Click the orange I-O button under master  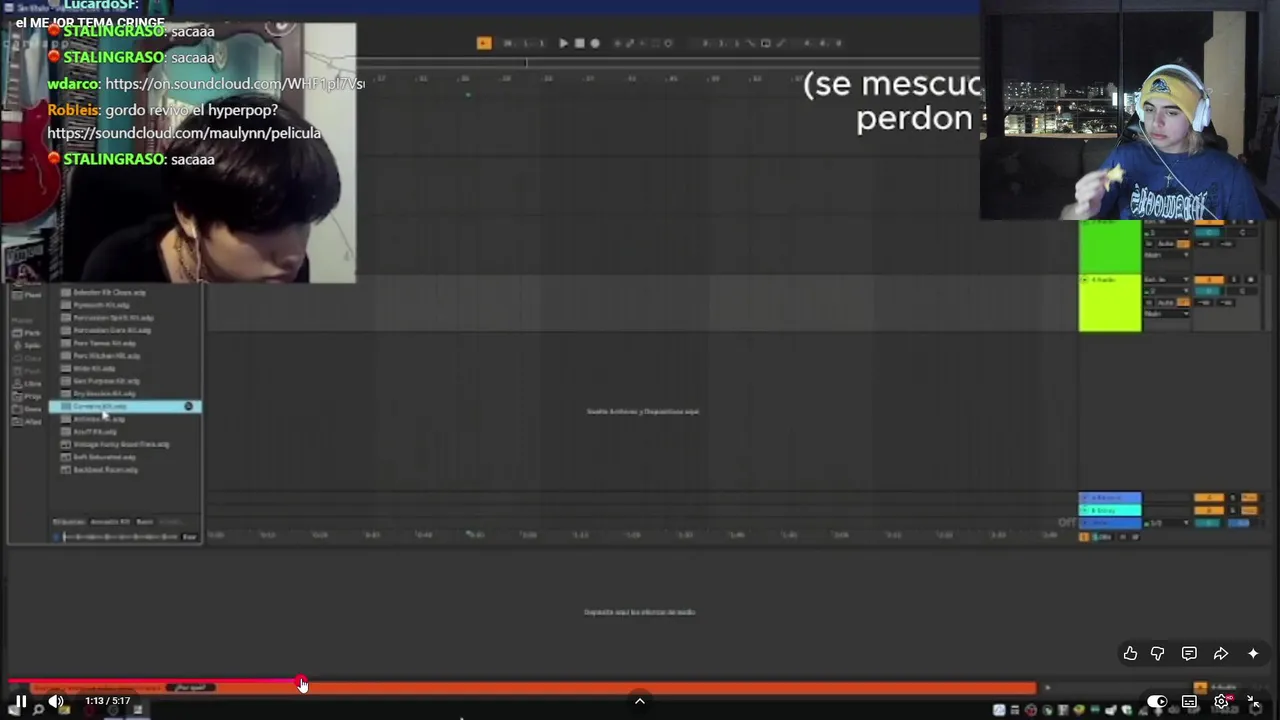click(1084, 537)
